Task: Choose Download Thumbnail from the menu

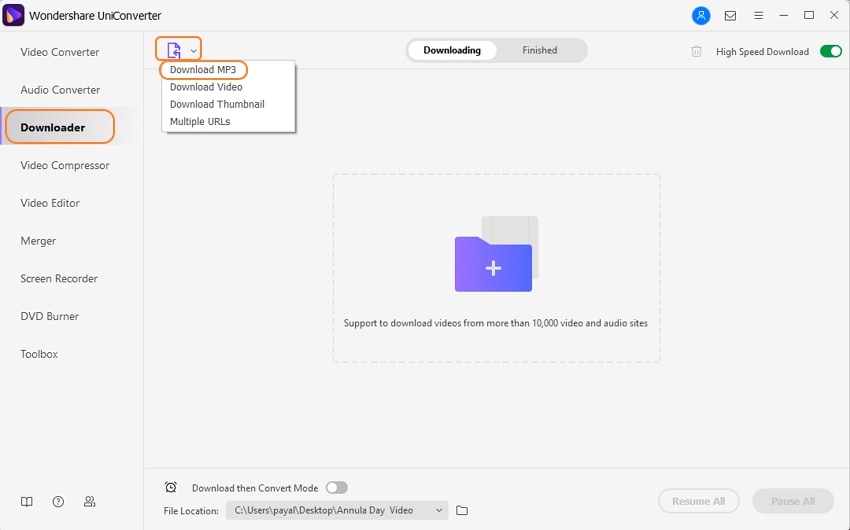Action: (217, 104)
